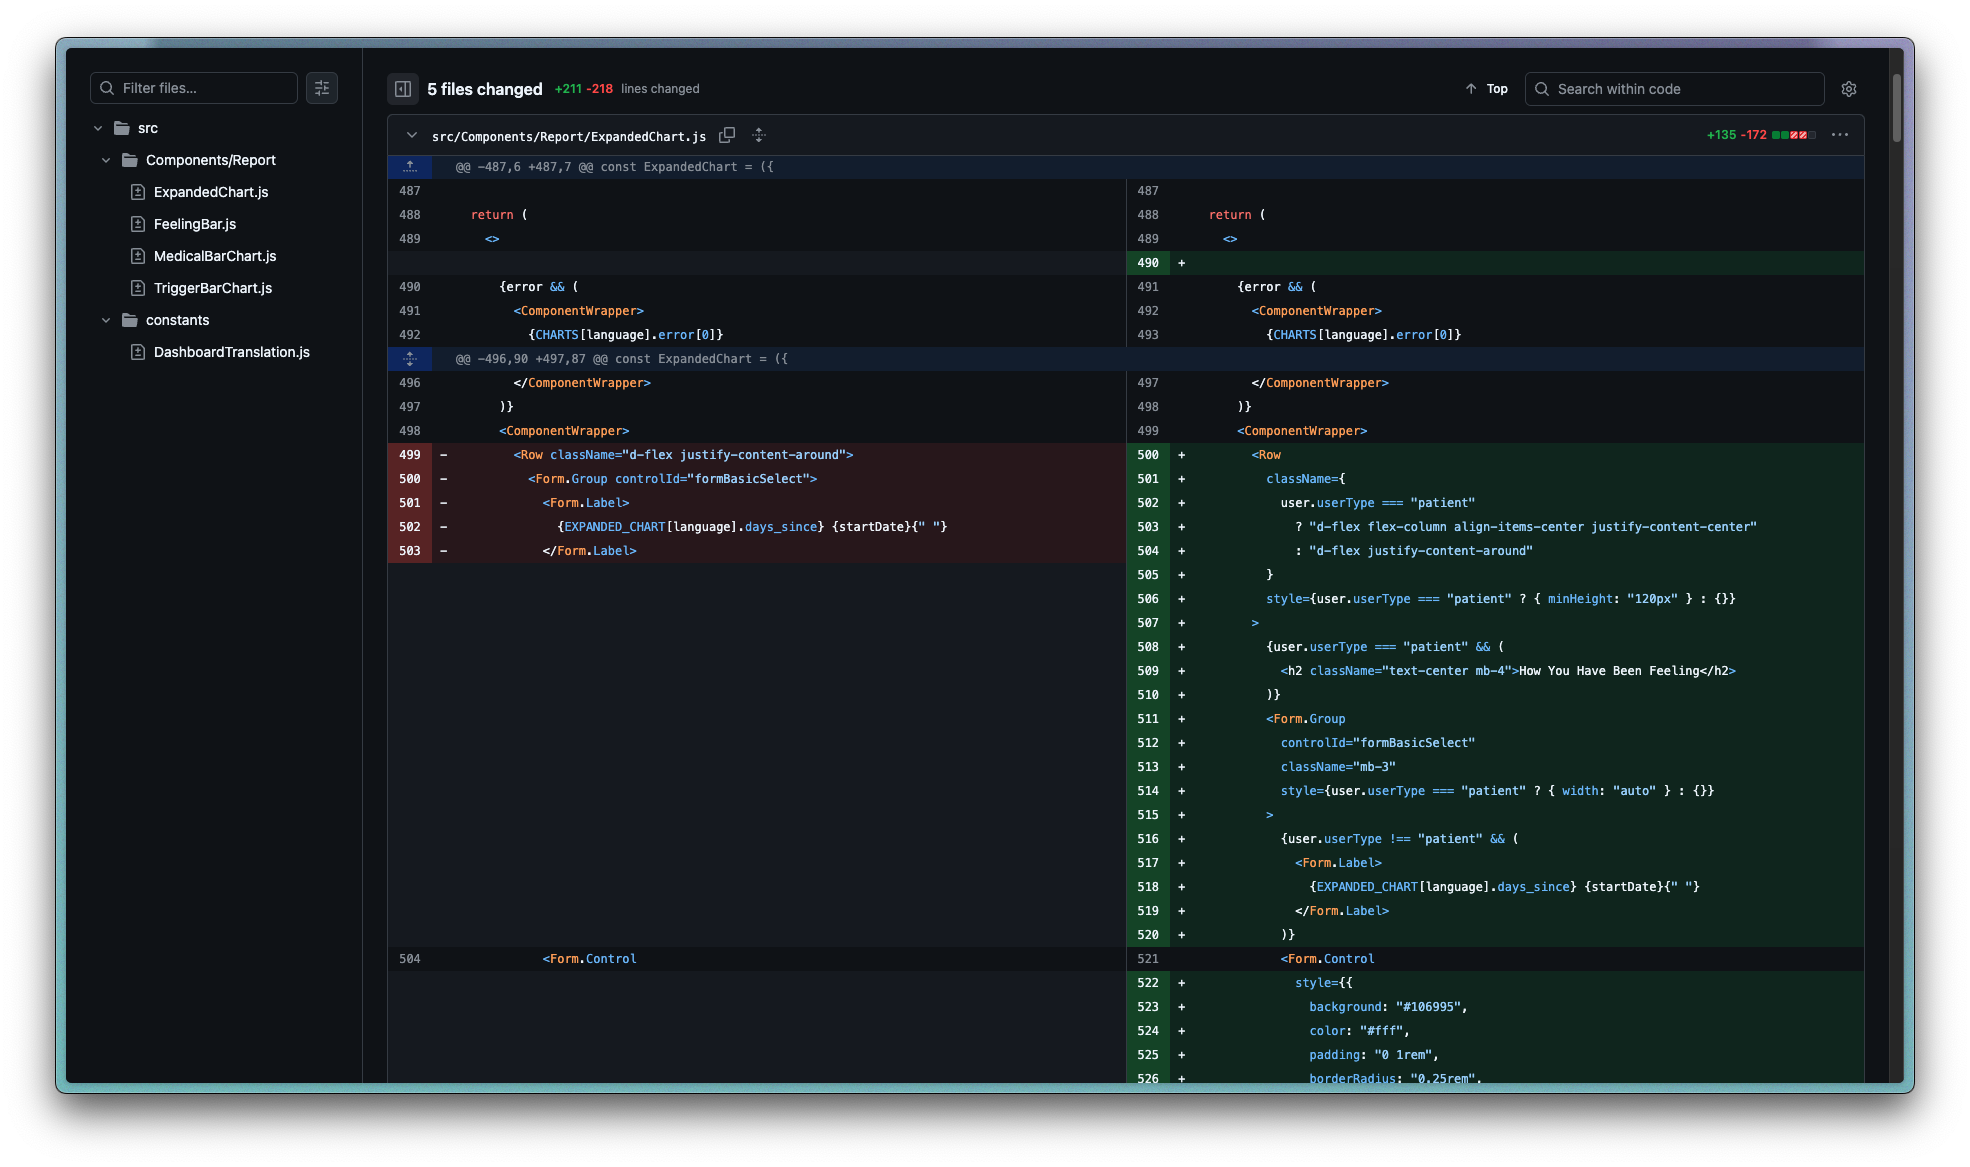Expand hidden lines between 492 and 496
1970x1167 pixels.
click(410, 359)
